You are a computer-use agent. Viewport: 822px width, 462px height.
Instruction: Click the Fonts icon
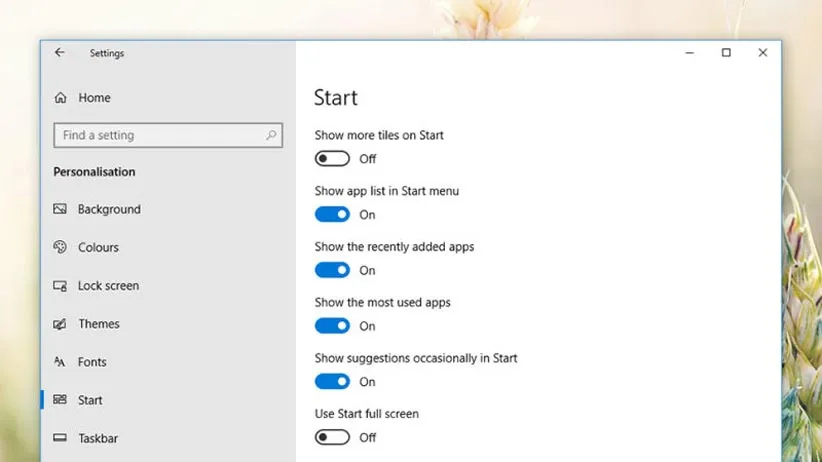click(x=60, y=362)
